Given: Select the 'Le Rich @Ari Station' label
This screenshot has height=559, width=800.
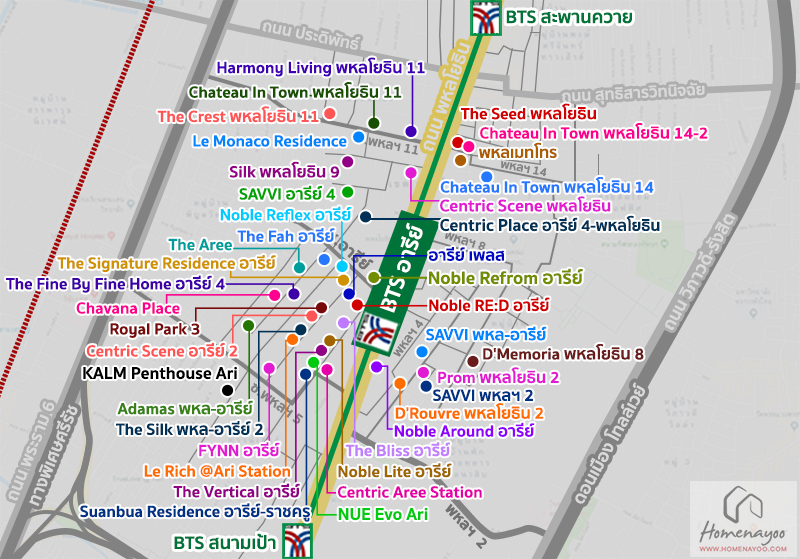Looking at the screenshot, I should (217, 471).
